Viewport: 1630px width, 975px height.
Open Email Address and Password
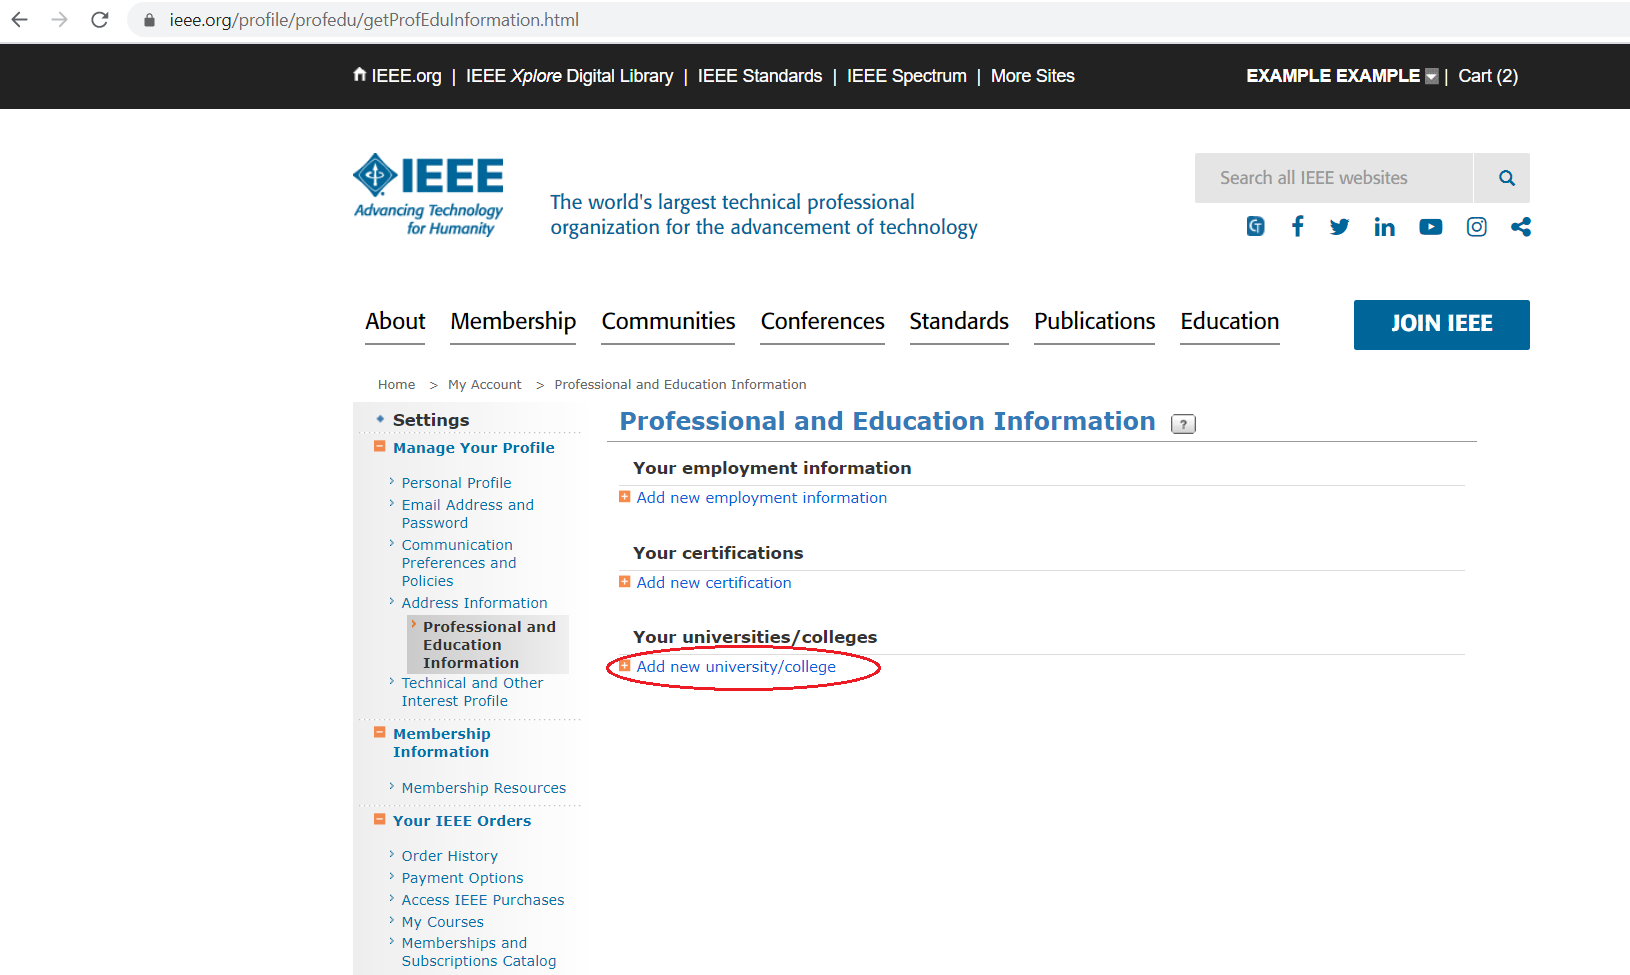(x=468, y=514)
